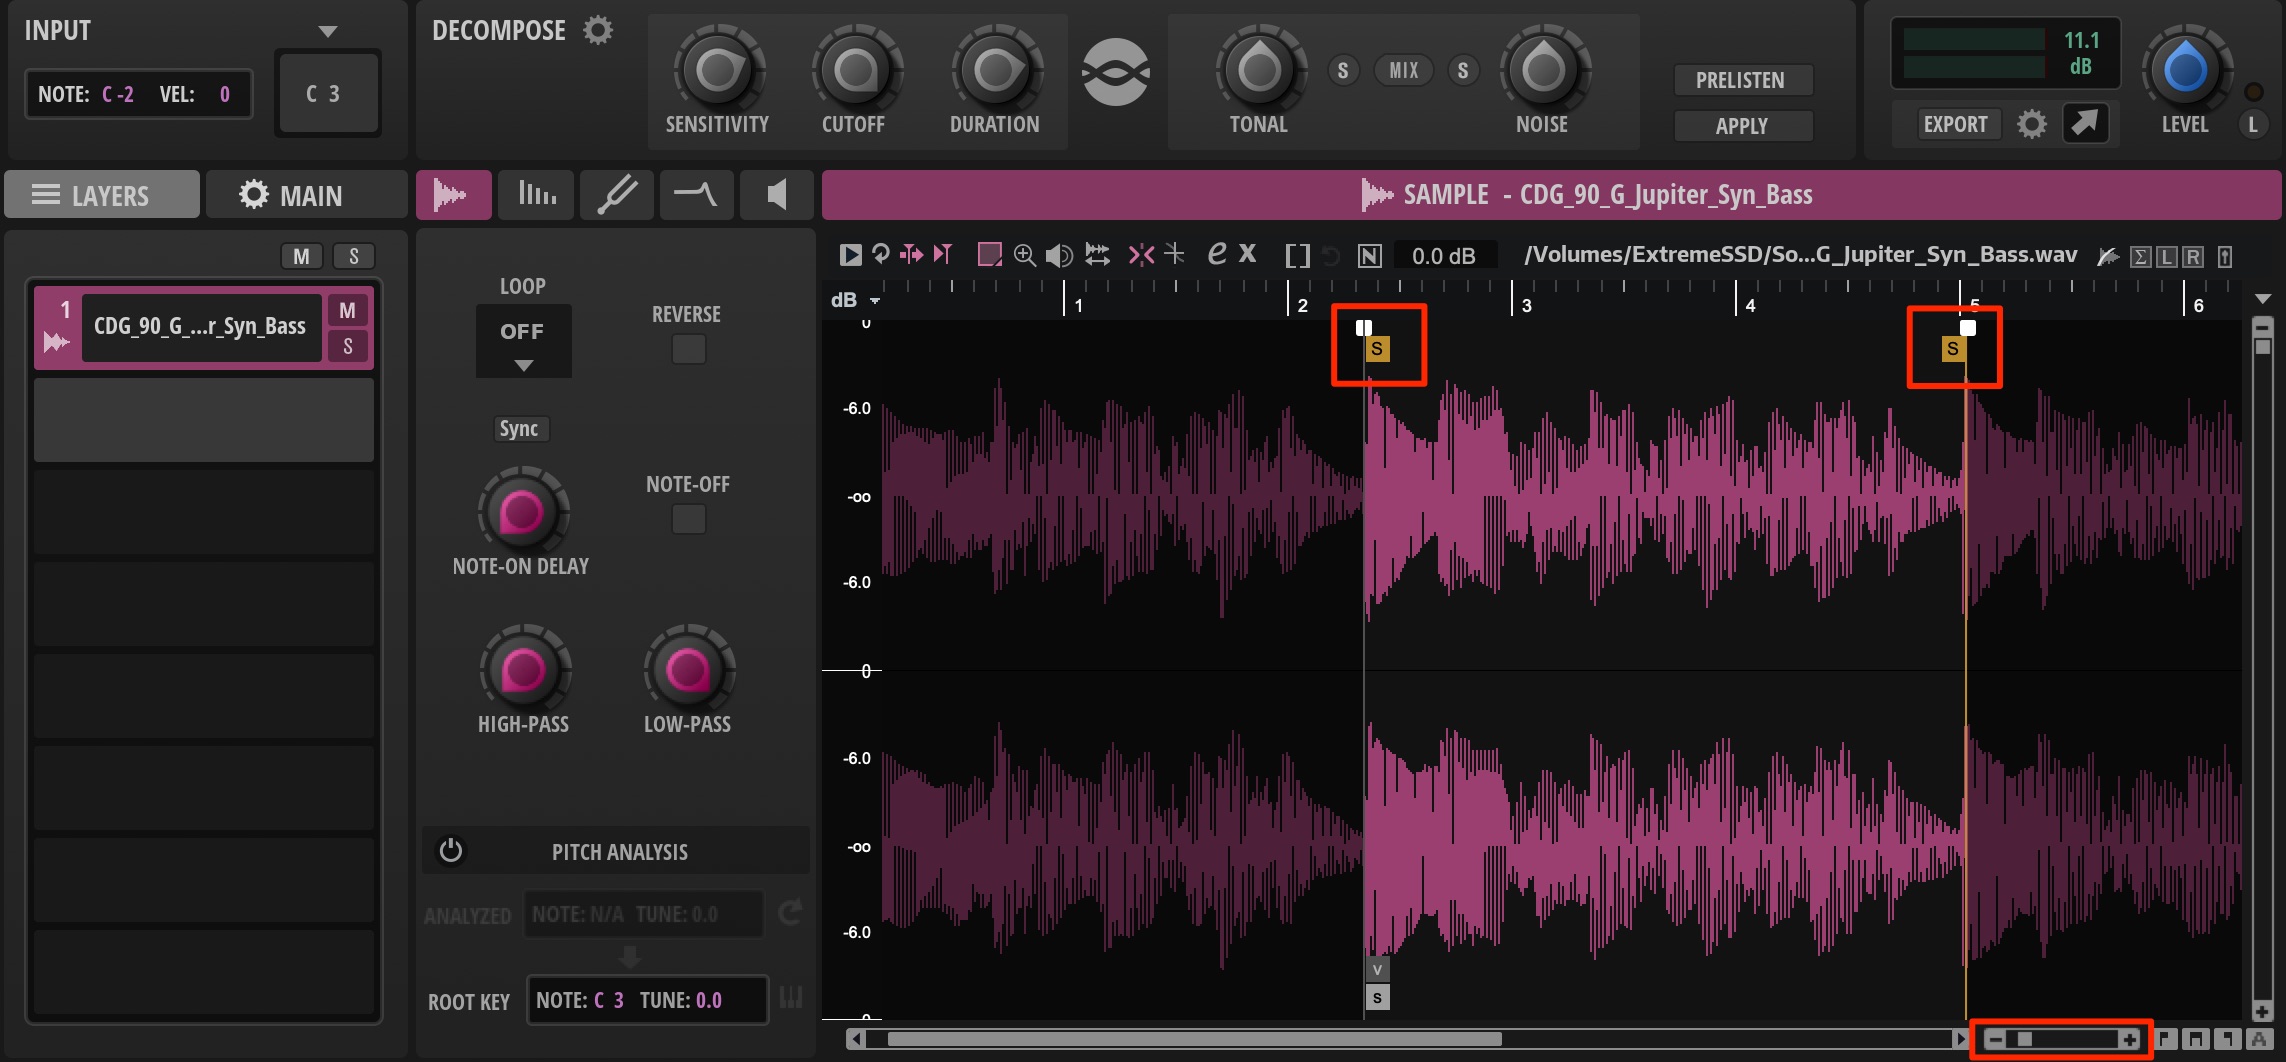Play the sample in the editor toolbar
The image size is (2286, 1062).
850,255
